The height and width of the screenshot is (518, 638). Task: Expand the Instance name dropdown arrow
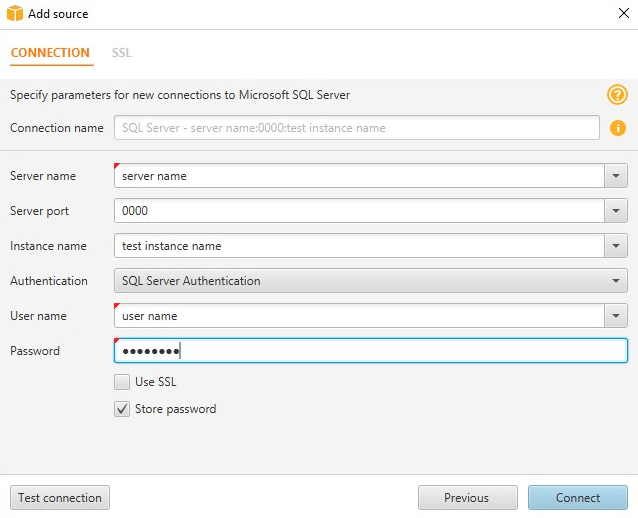pyautogui.click(x=616, y=246)
